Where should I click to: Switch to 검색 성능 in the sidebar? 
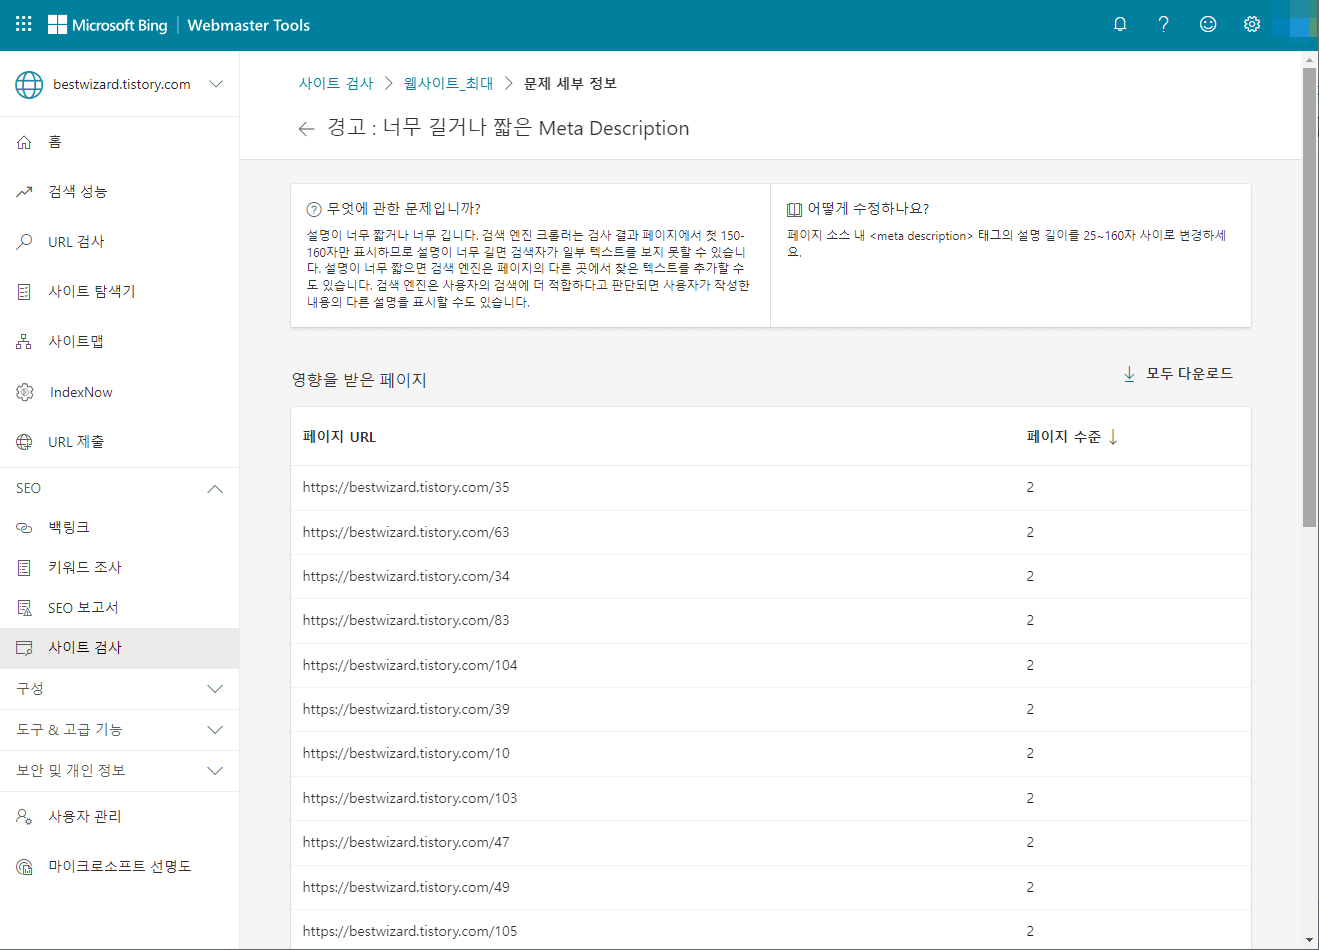click(x=80, y=191)
